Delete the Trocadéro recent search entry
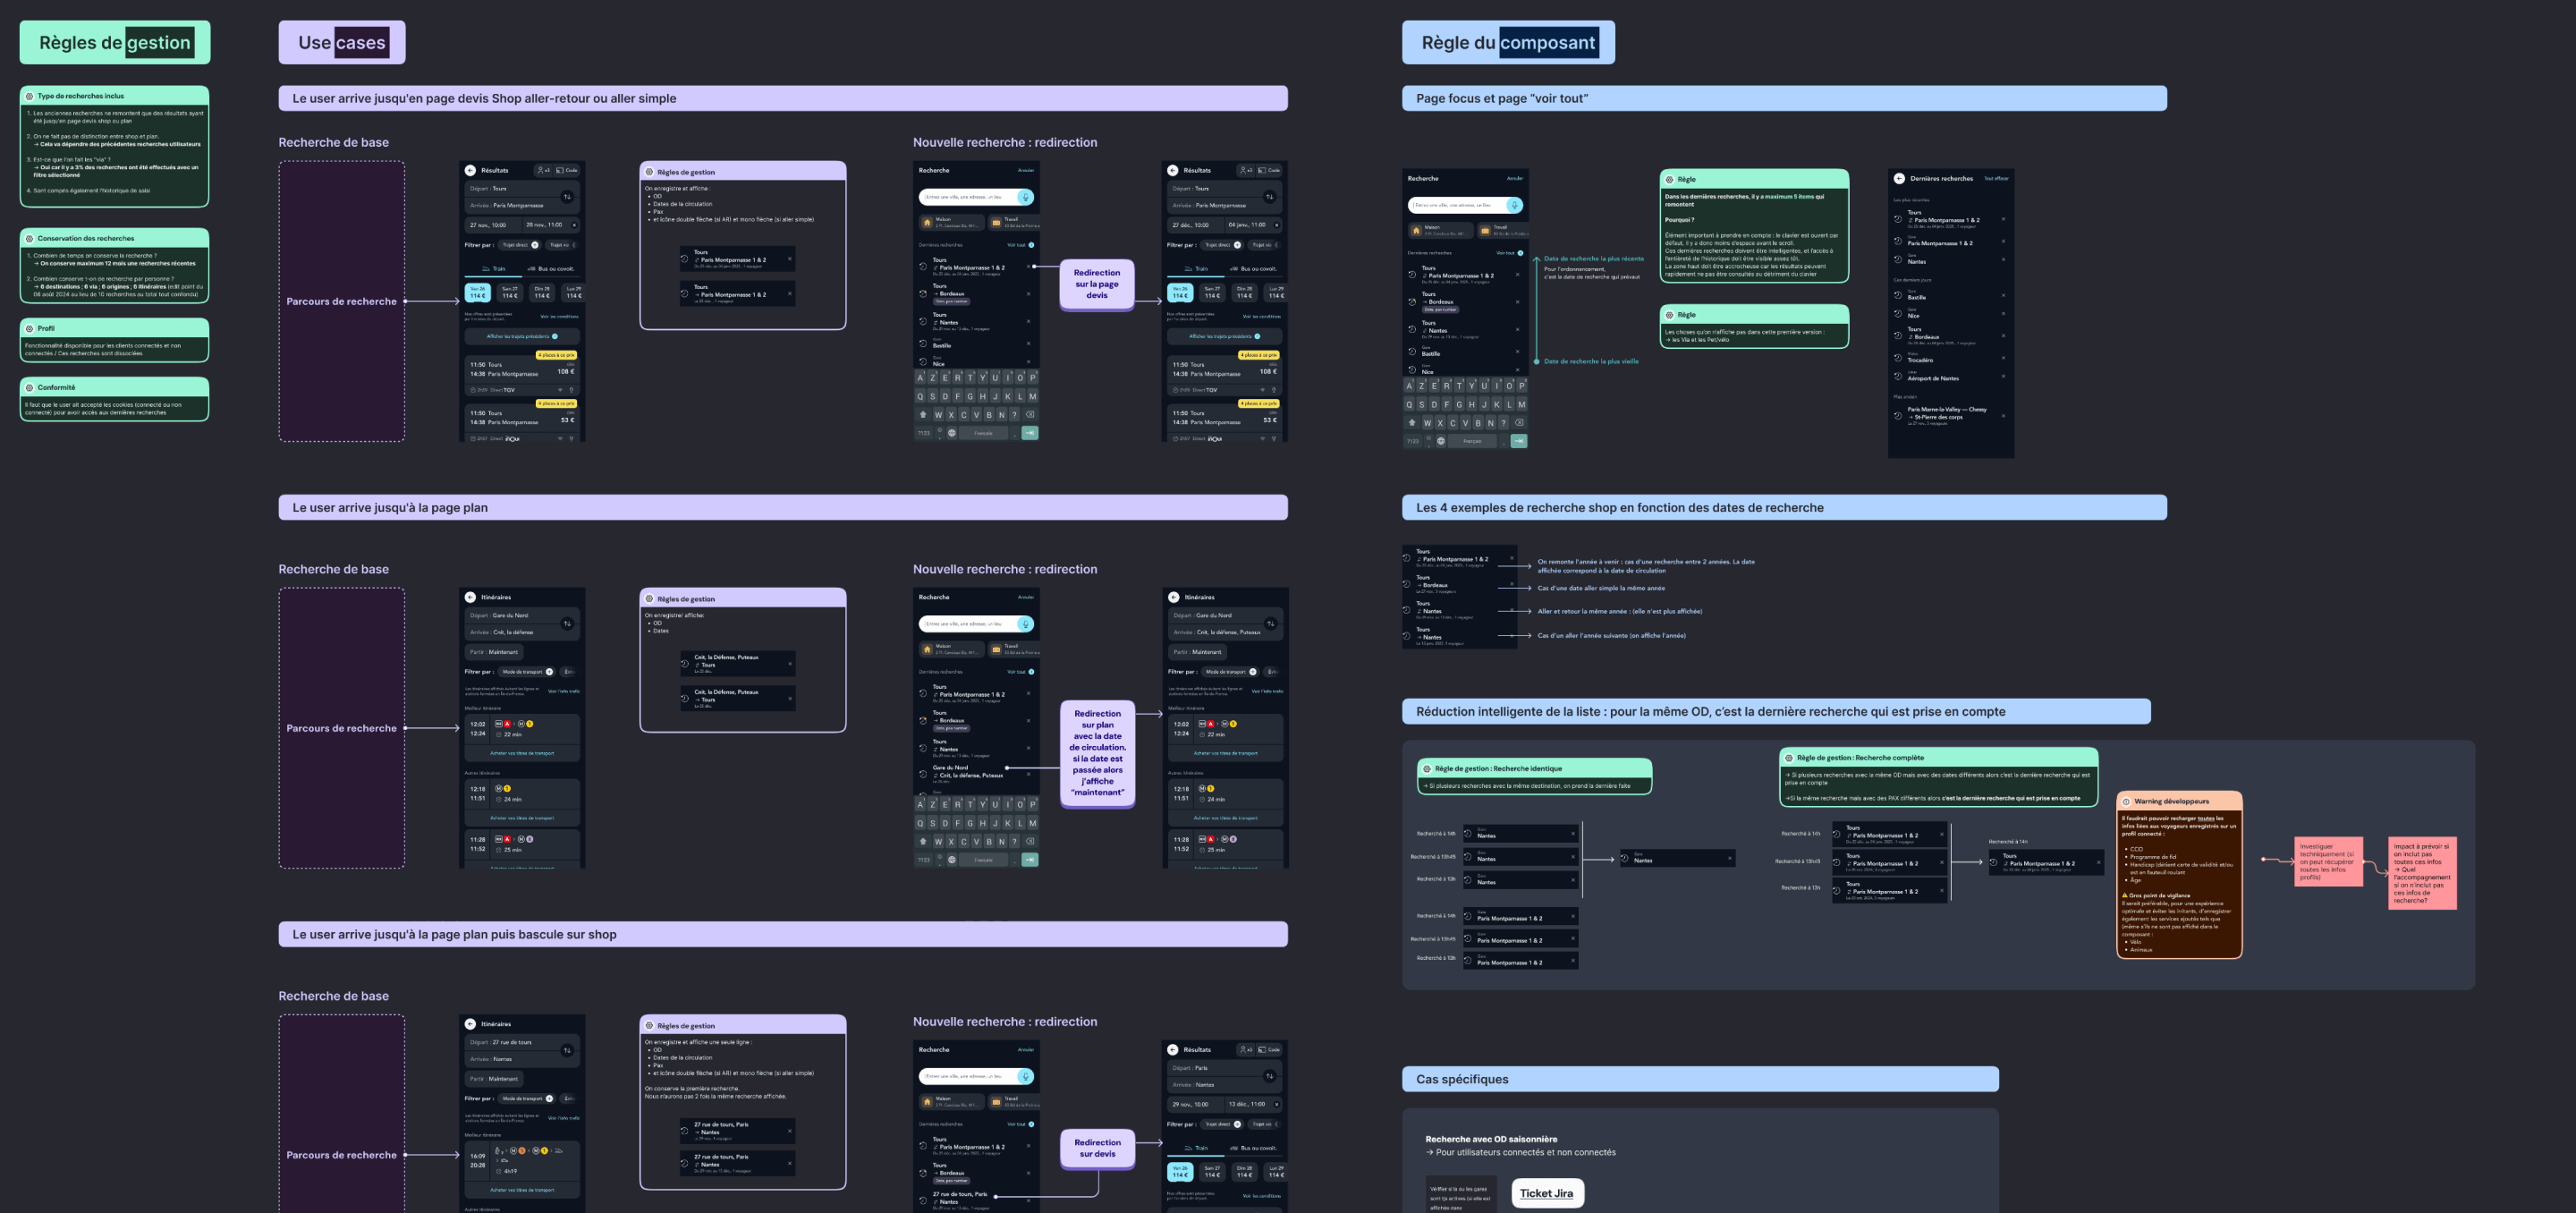 (2003, 358)
